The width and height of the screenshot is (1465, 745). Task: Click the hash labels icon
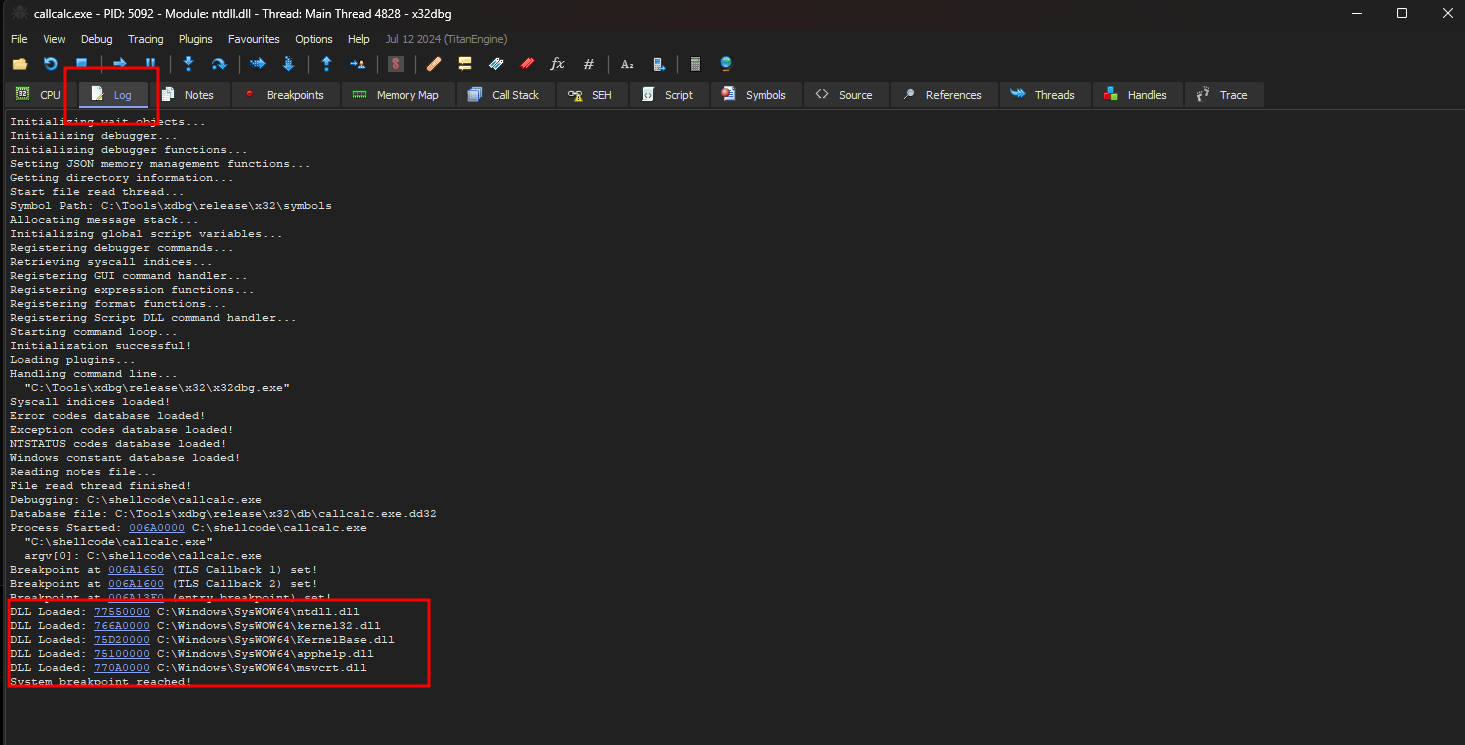click(588, 64)
